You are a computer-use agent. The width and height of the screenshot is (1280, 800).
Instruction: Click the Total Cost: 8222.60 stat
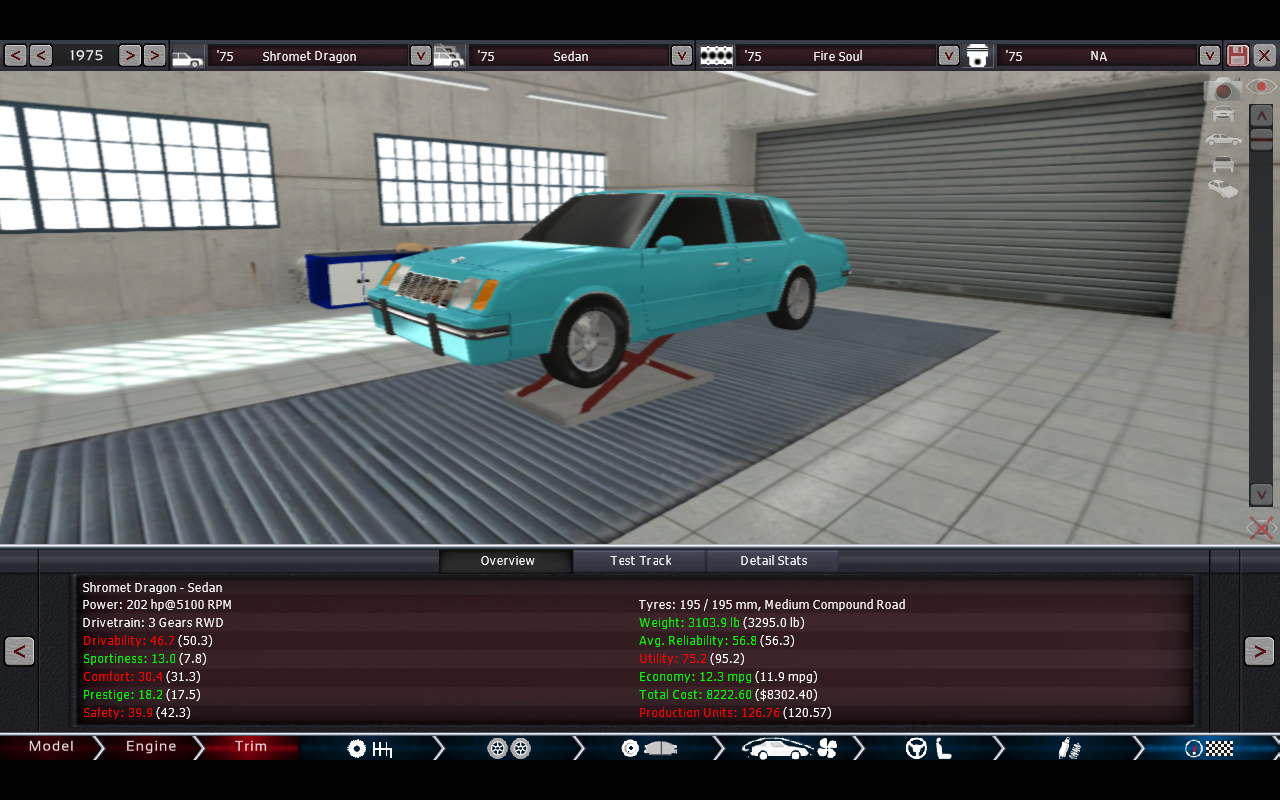pos(695,695)
